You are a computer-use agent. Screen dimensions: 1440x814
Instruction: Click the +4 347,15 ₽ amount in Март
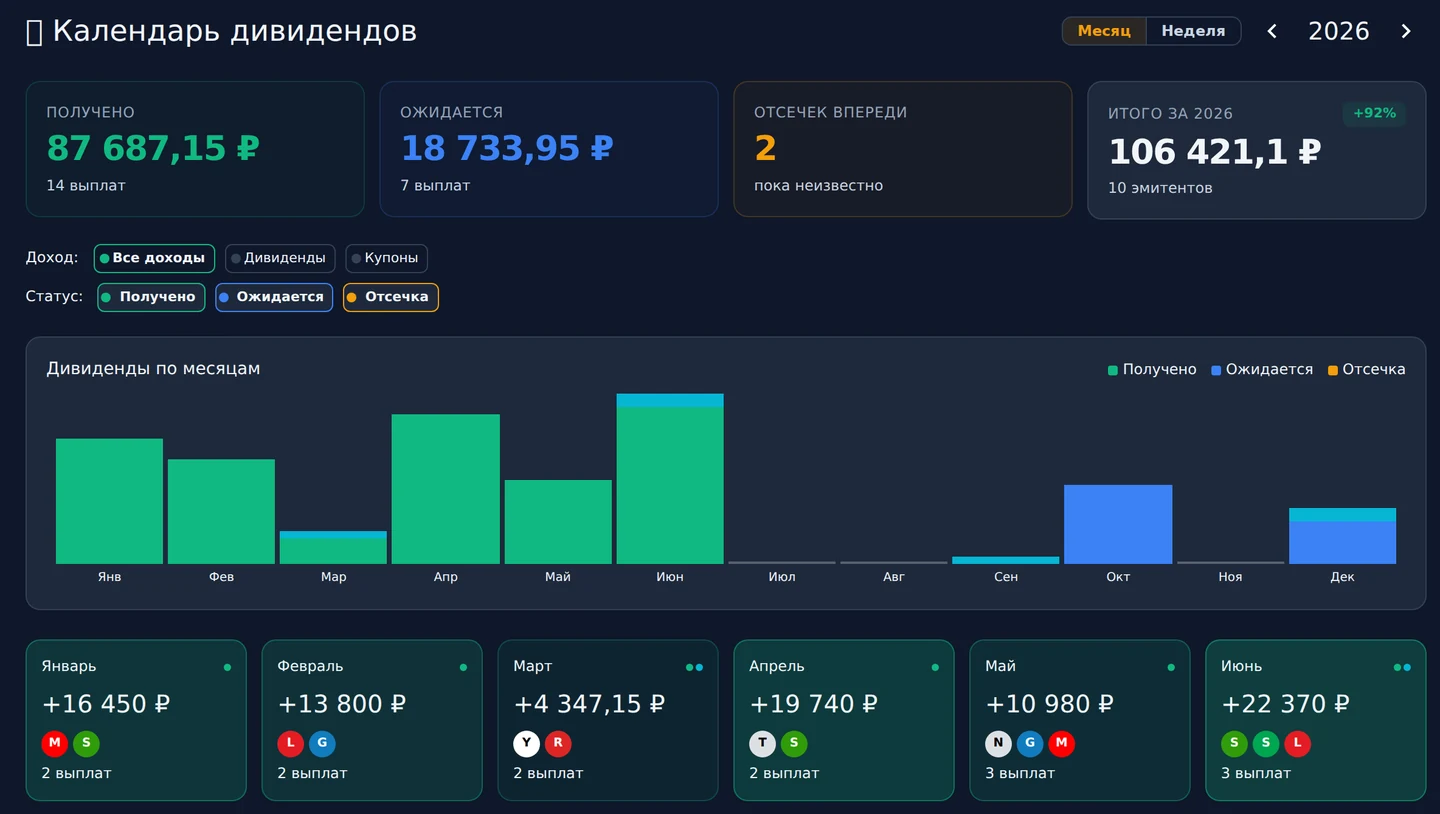click(x=589, y=704)
